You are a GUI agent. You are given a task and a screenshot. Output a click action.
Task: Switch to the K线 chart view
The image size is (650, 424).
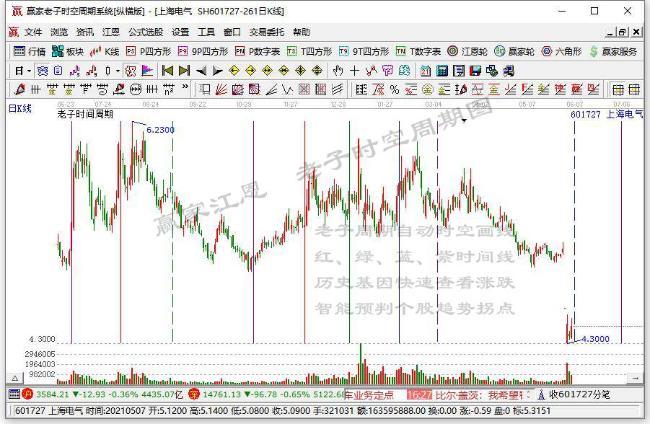104,51
